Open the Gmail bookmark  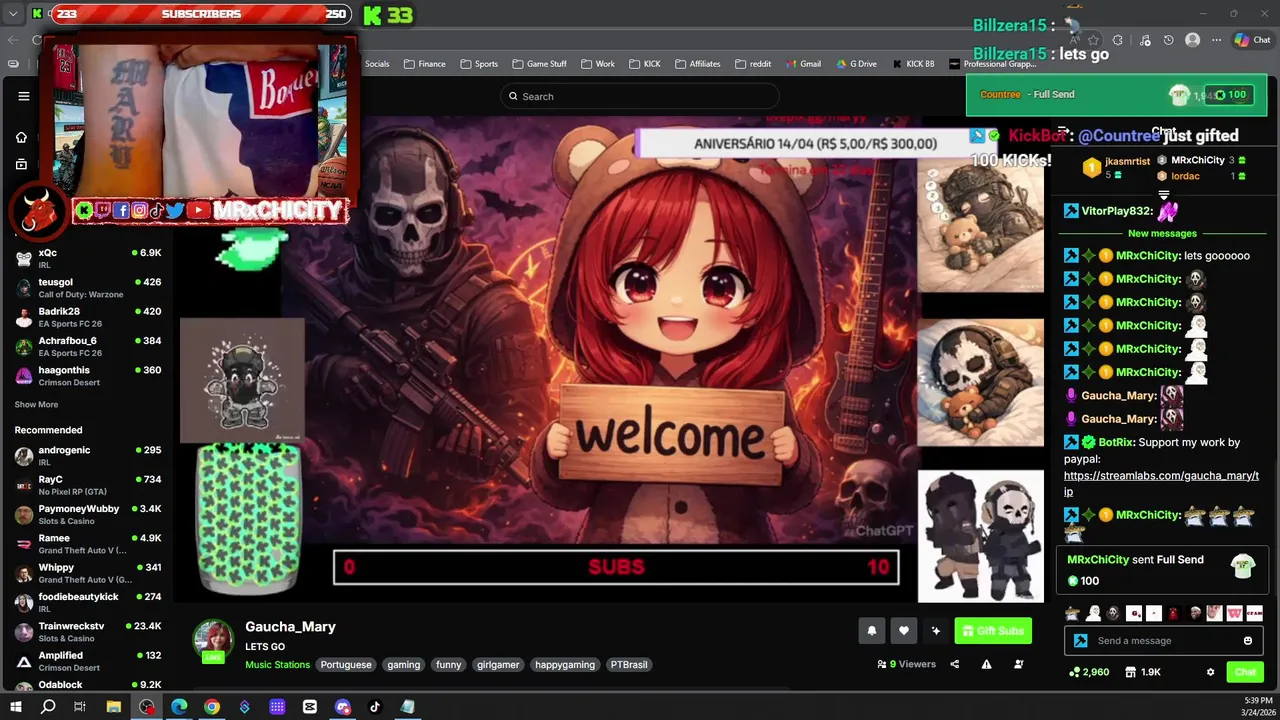pos(802,64)
